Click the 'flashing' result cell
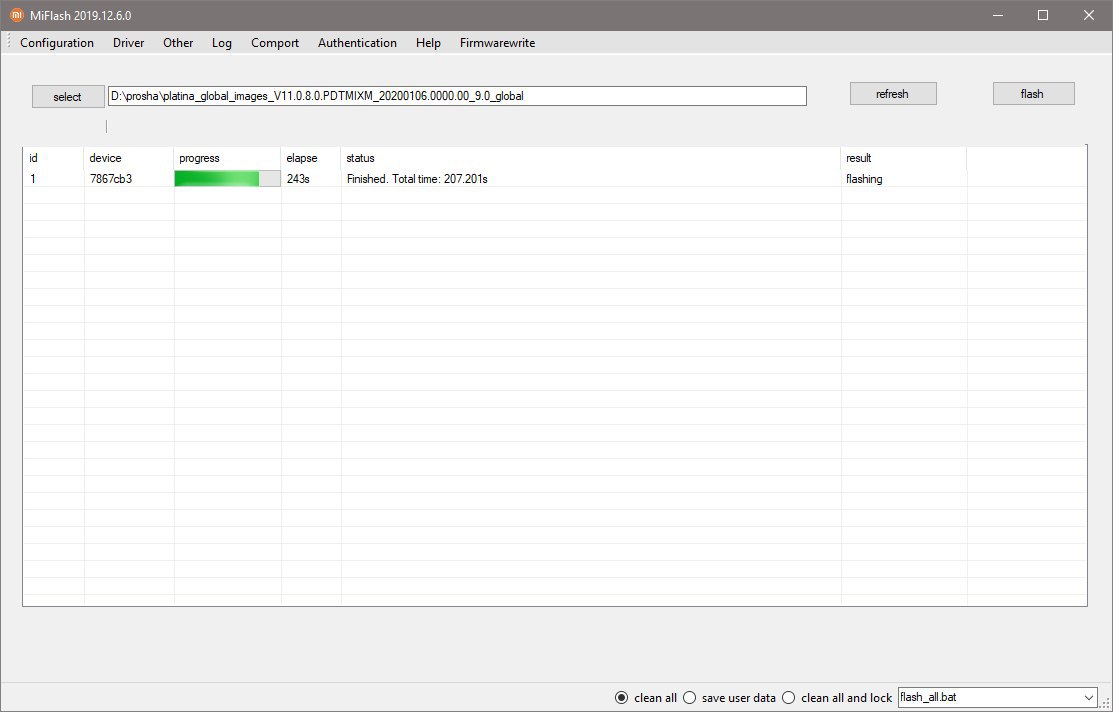The image size is (1113, 712). (864, 179)
